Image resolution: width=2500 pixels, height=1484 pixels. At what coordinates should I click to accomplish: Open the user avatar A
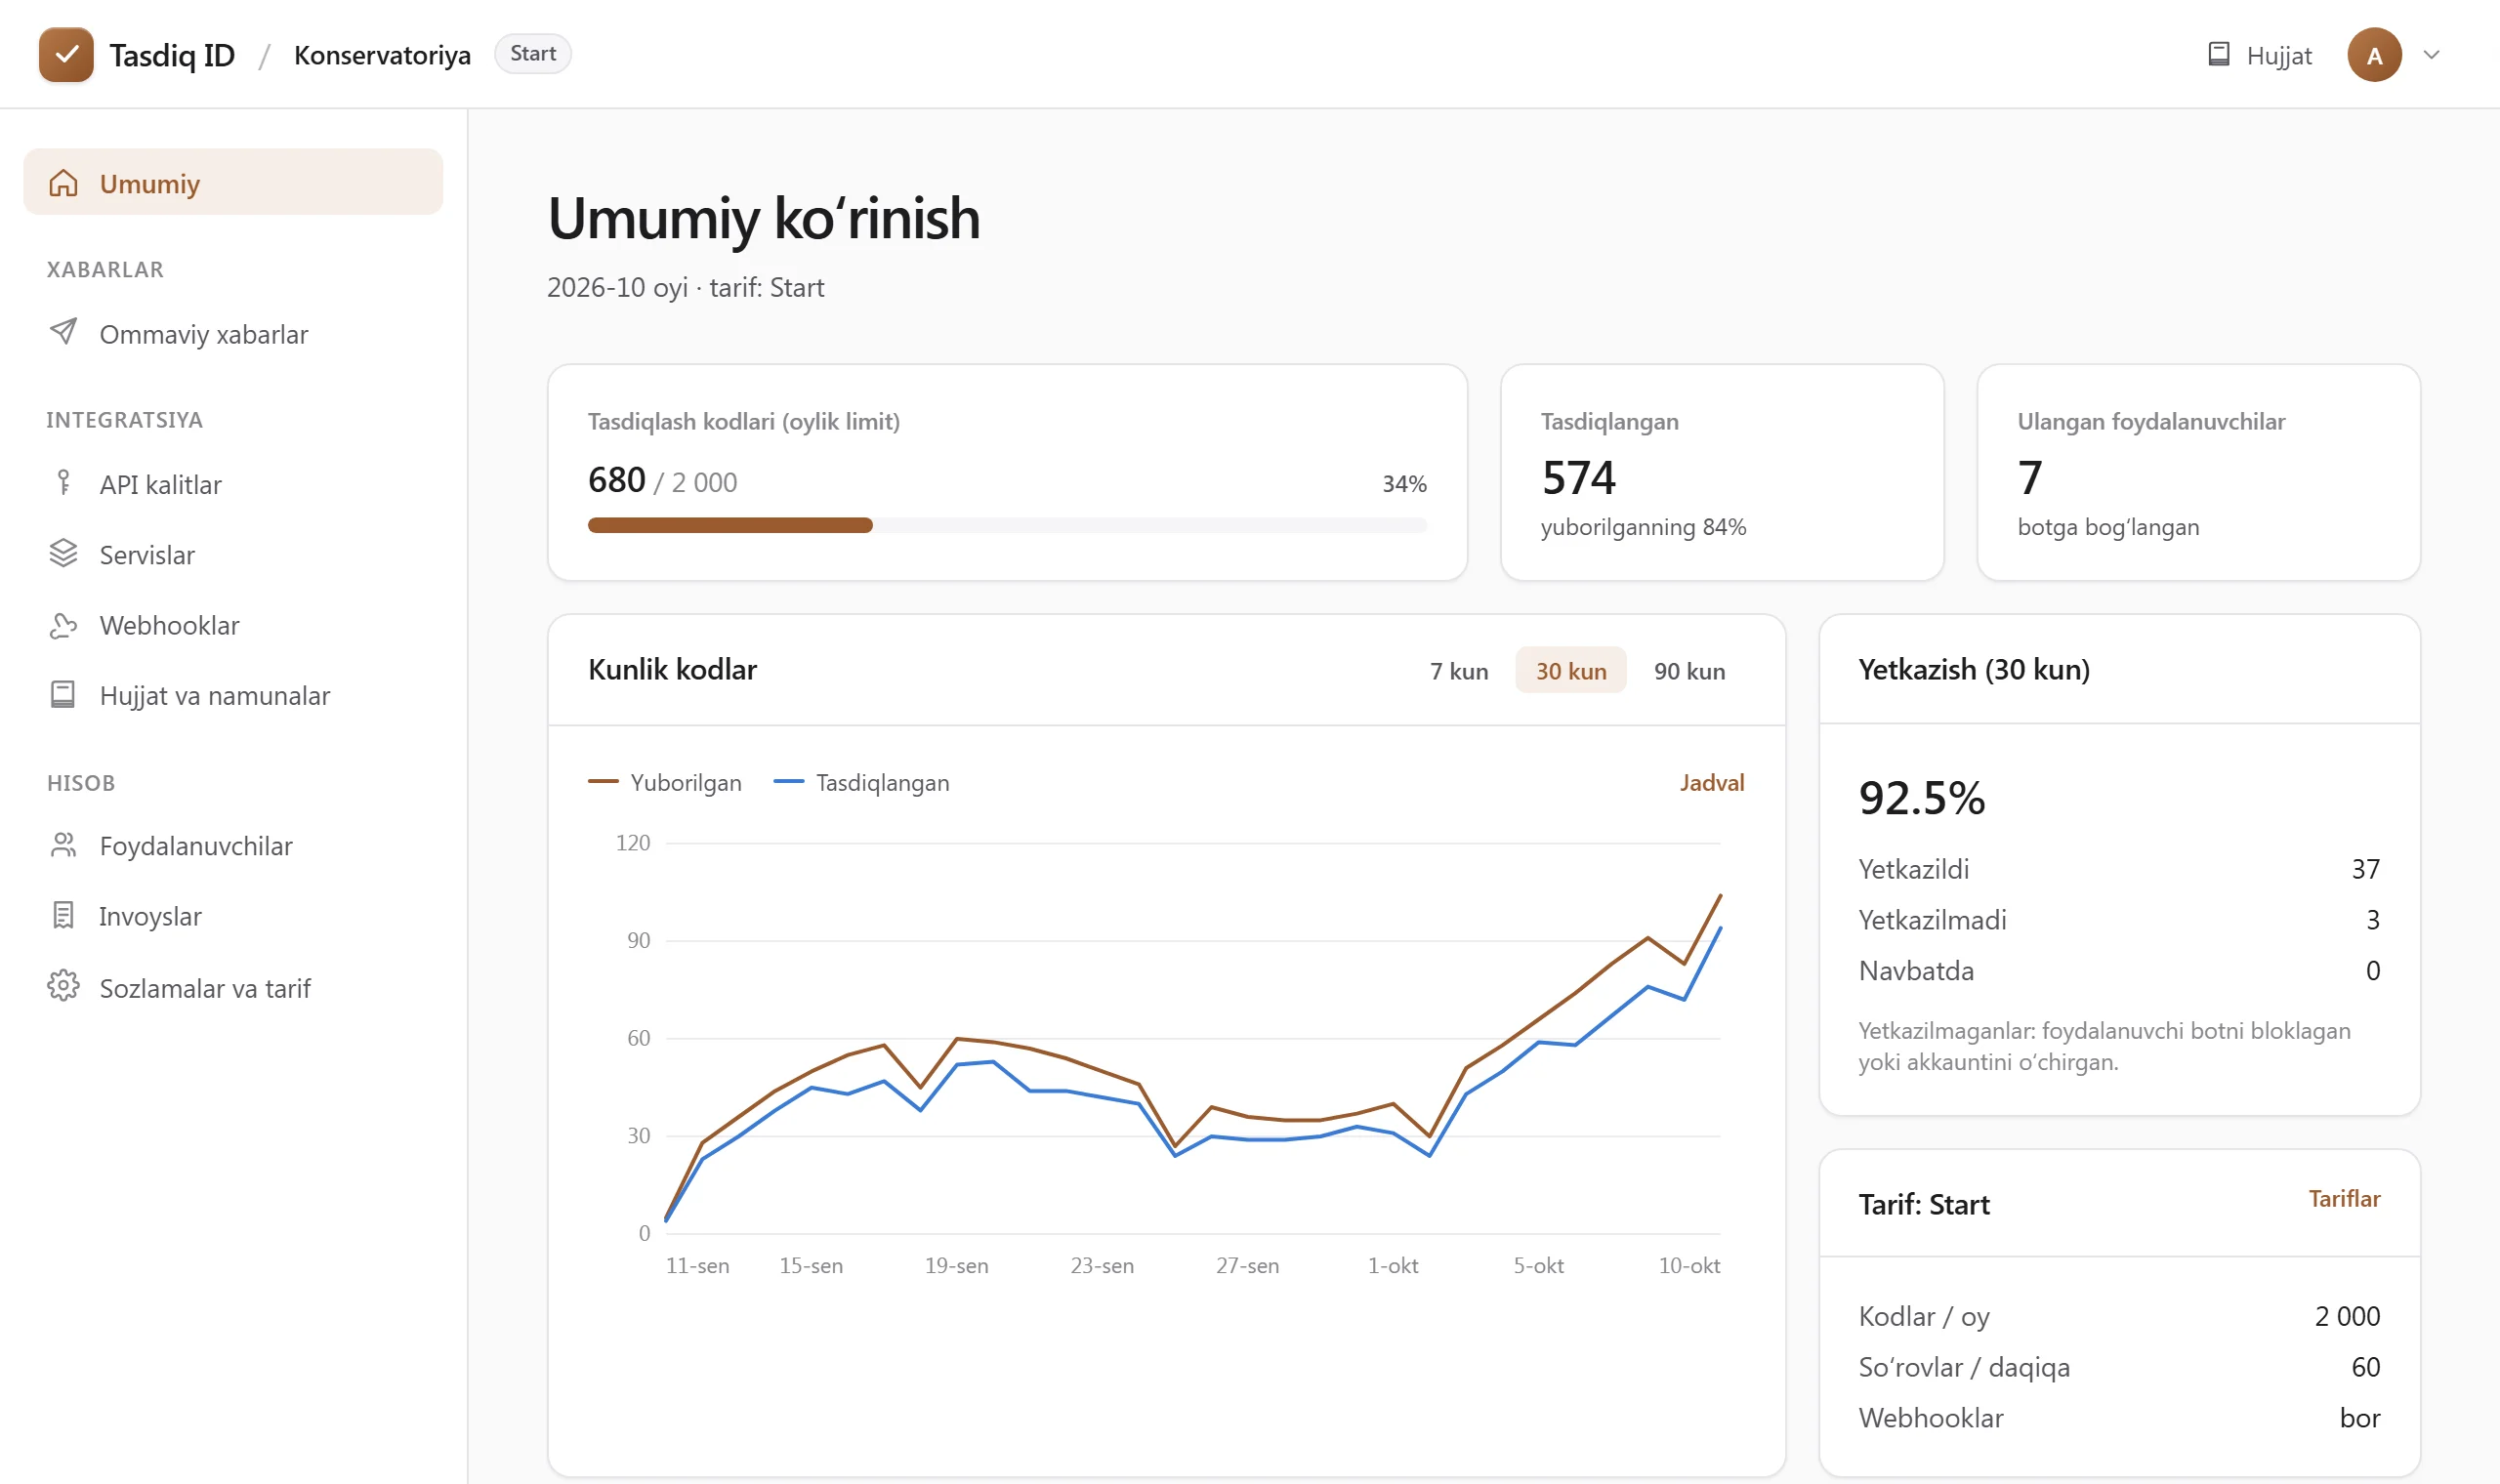pyautogui.click(x=2374, y=55)
